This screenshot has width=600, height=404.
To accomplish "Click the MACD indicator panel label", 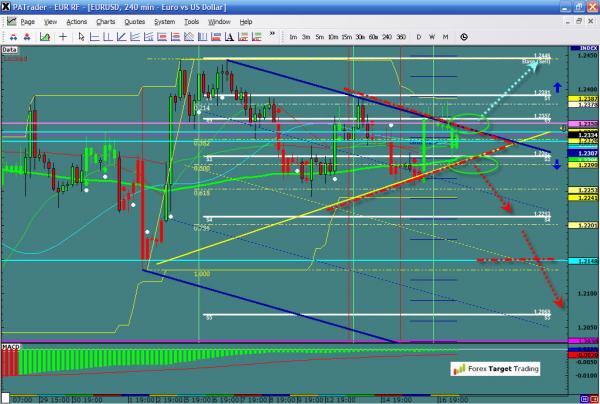I will pos(11,346).
